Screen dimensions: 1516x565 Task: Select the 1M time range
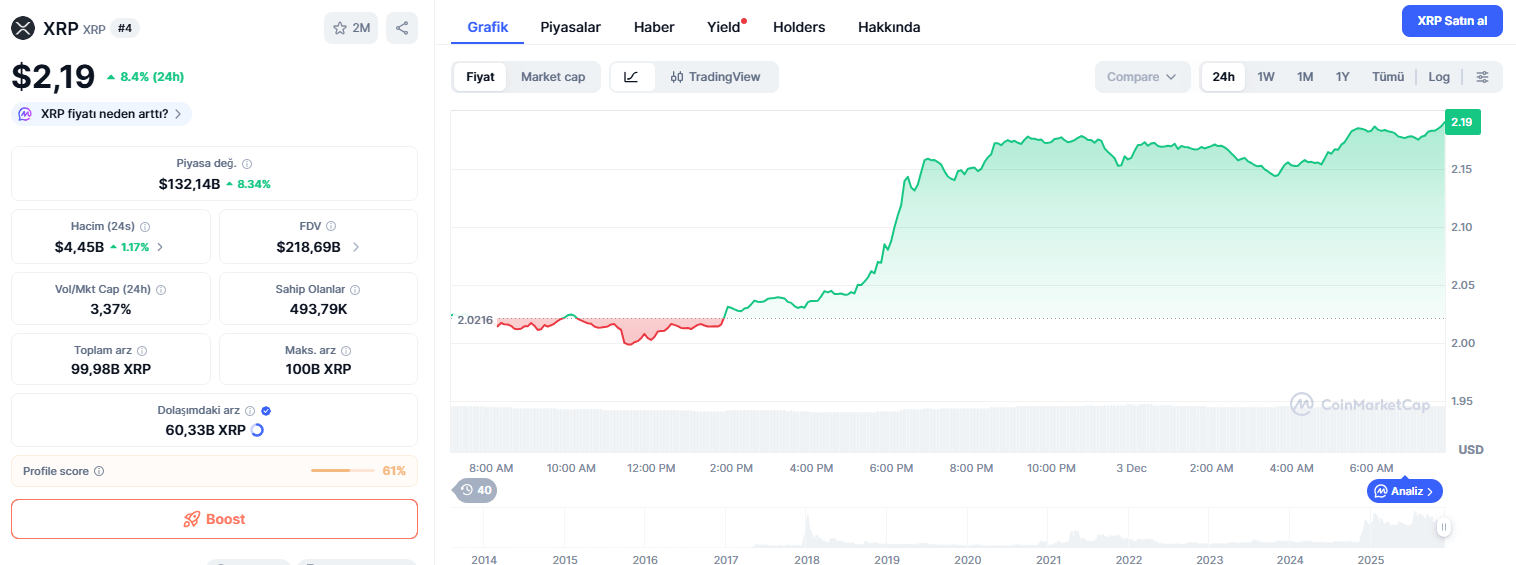[x=1305, y=77]
